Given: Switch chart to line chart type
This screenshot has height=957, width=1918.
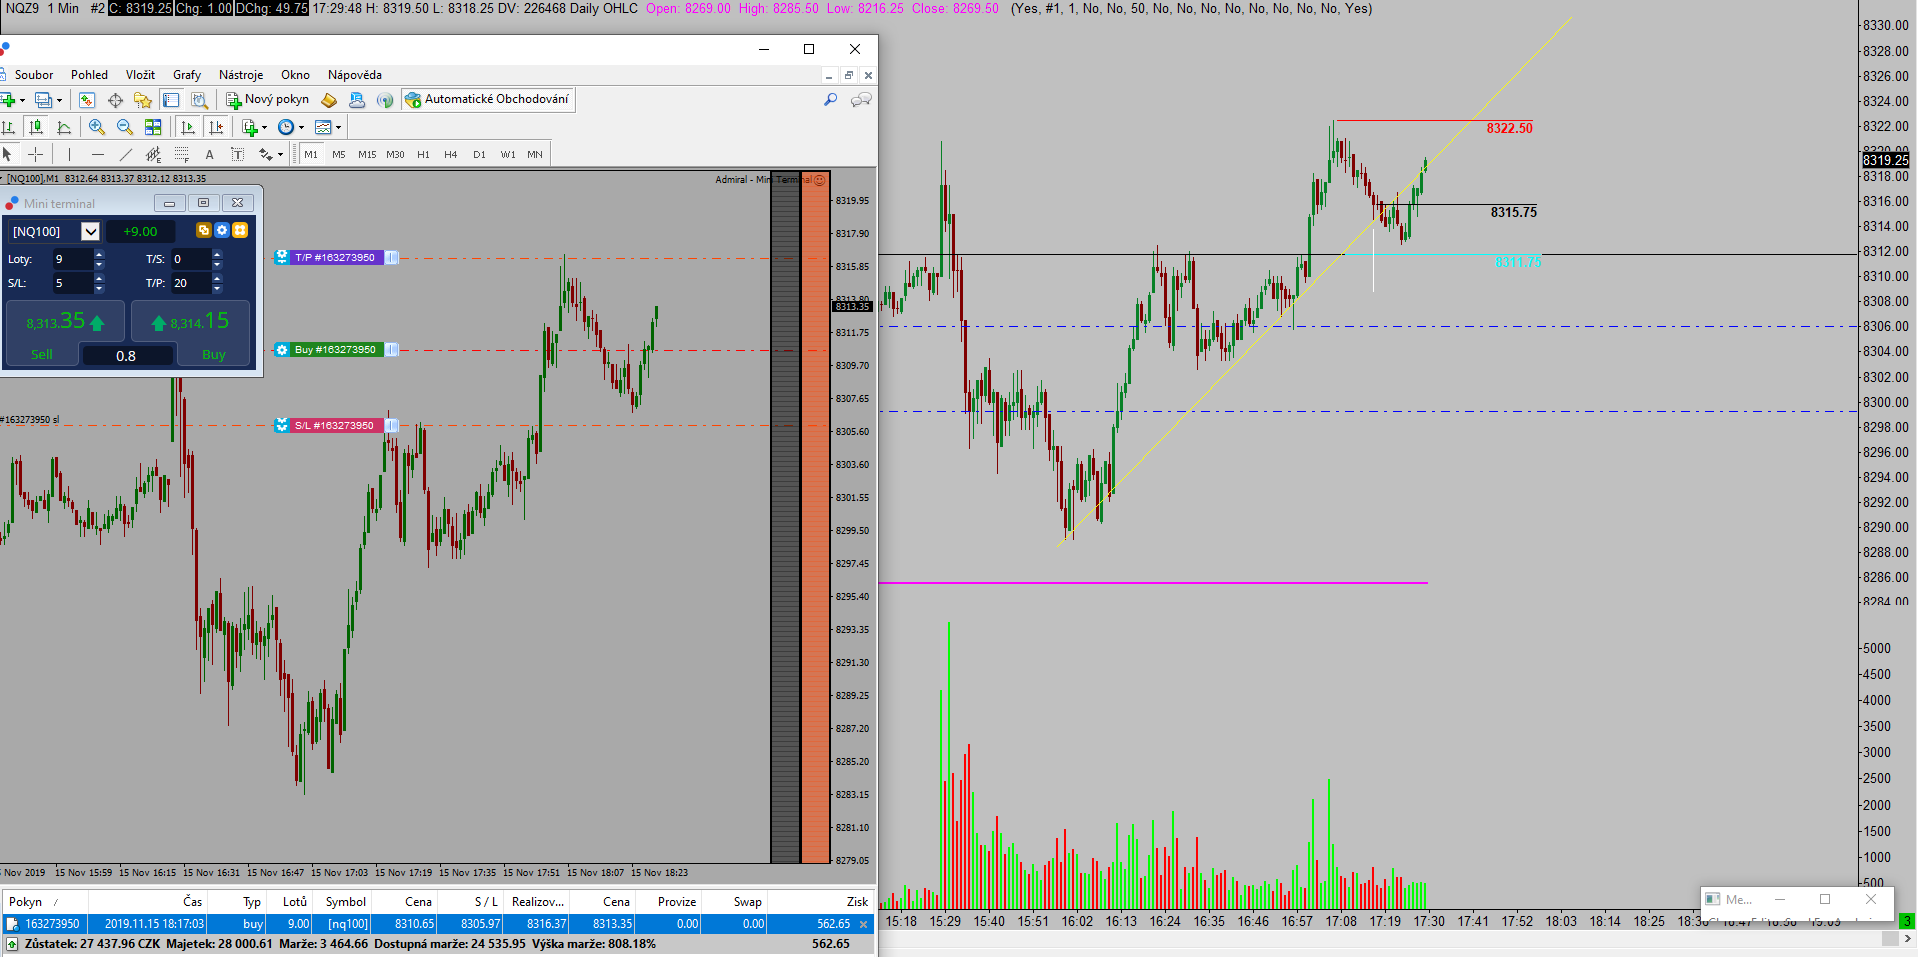Looking at the screenshot, I should click(x=64, y=127).
